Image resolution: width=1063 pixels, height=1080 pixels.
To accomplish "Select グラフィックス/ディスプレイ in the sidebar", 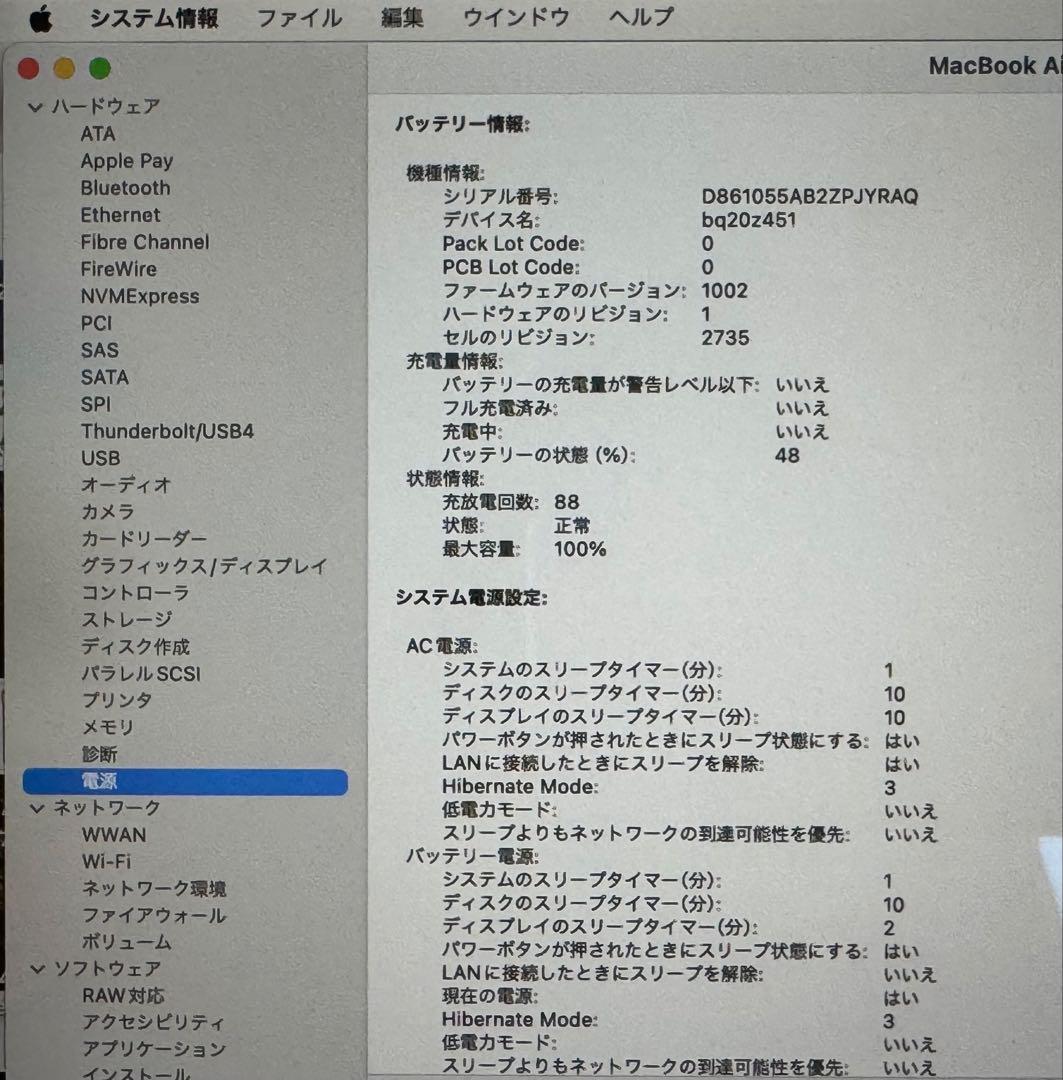I will pos(204,566).
